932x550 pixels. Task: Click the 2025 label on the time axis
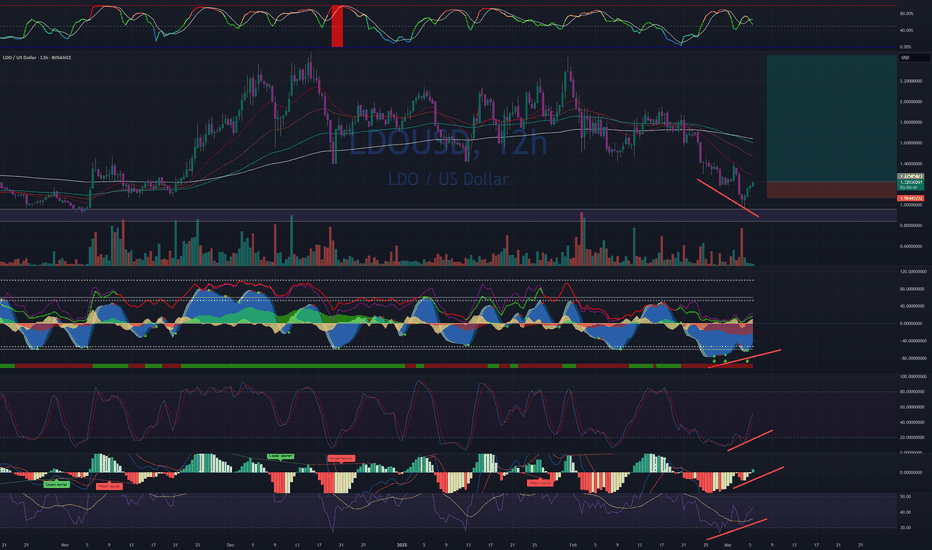click(399, 545)
